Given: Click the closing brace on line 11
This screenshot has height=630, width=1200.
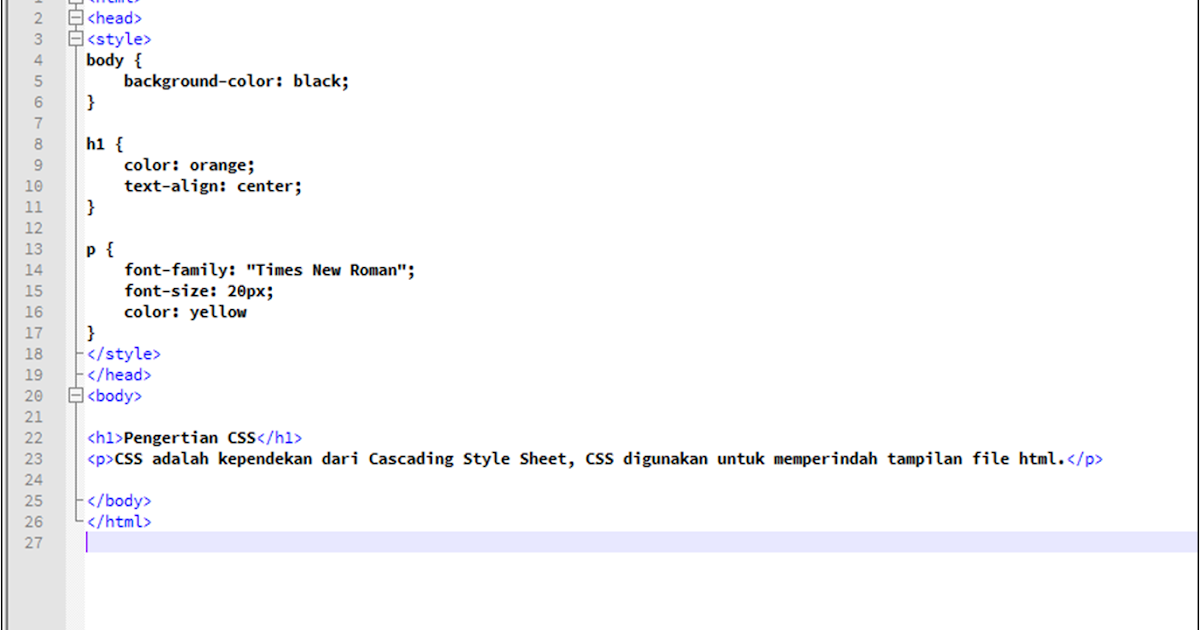Looking at the screenshot, I should click(x=91, y=207).
